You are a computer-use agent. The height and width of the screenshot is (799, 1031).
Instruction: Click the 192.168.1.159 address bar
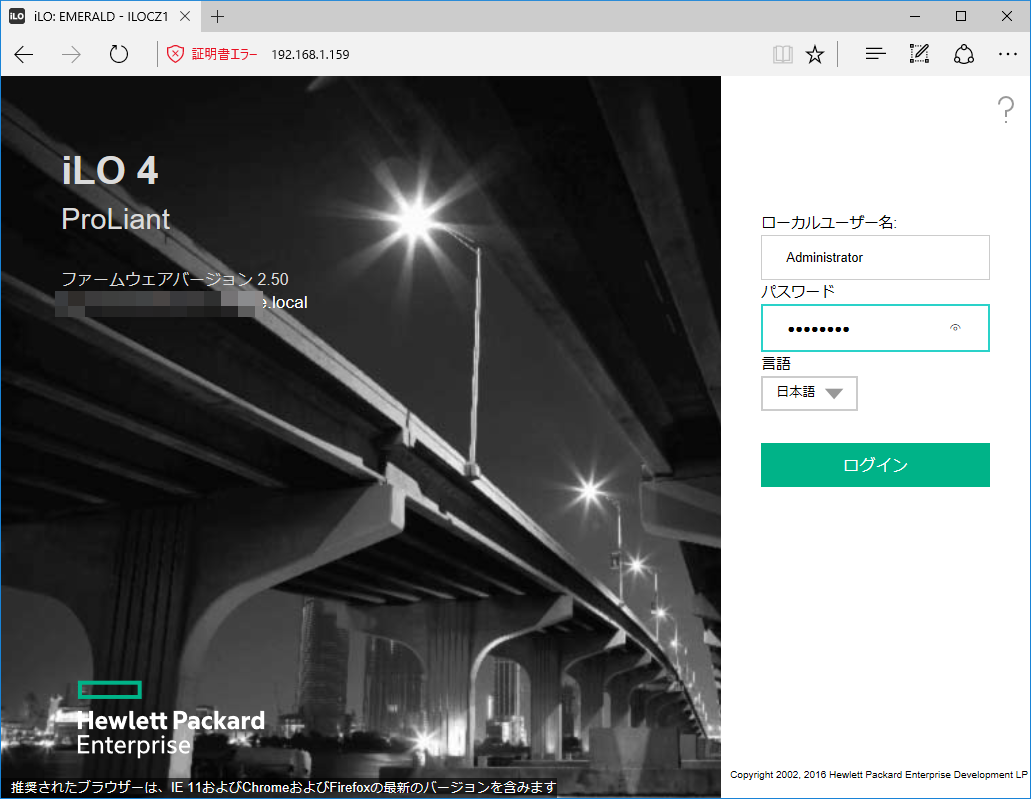(x=310, y=55)
